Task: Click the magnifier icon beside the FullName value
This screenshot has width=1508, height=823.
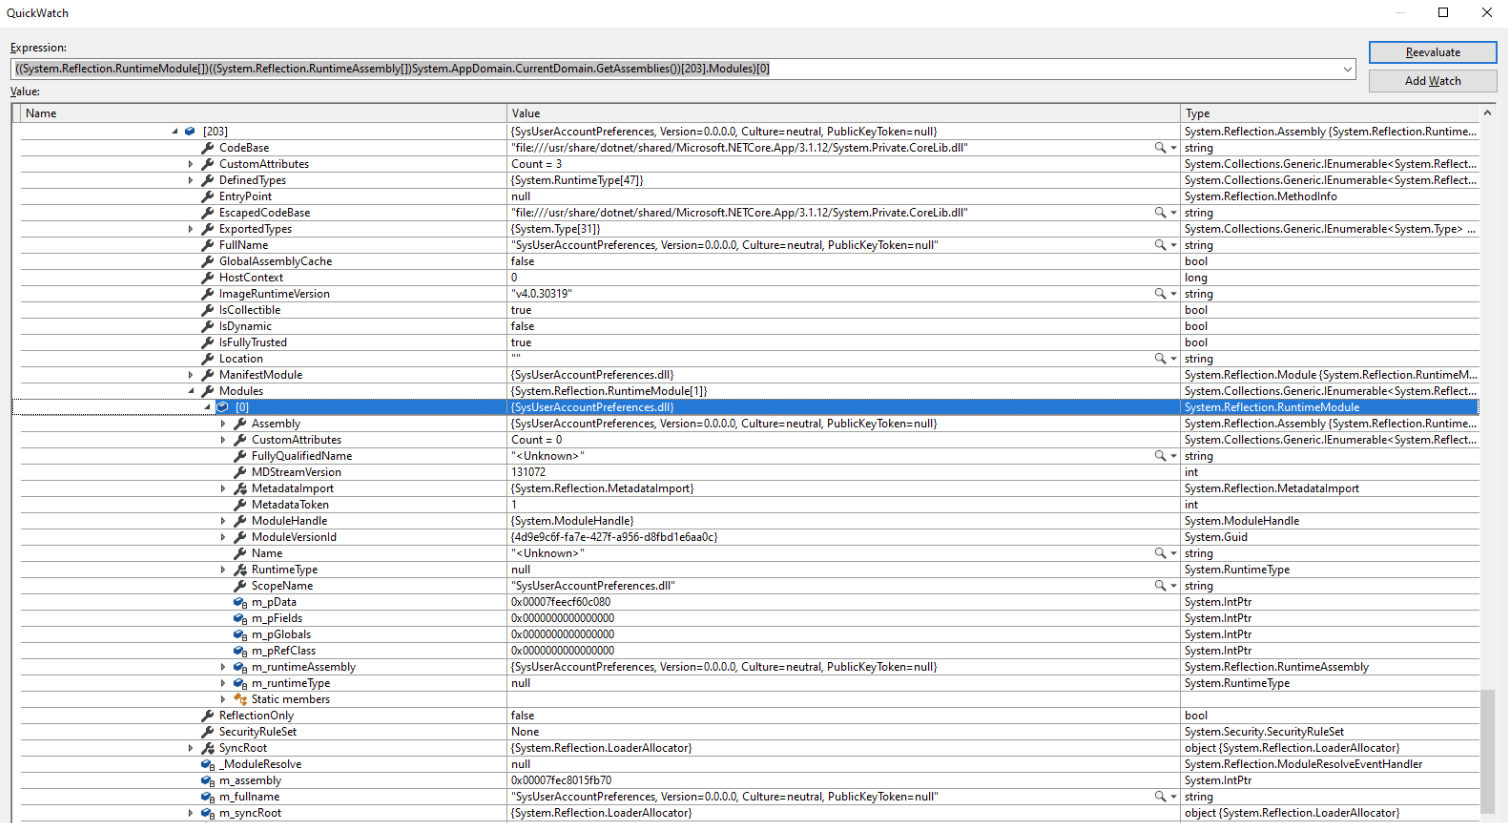Action: pos(1161,244)
